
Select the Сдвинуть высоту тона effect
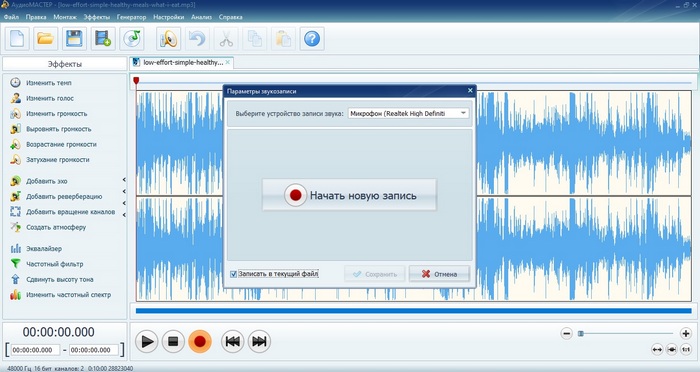[52, 279]
